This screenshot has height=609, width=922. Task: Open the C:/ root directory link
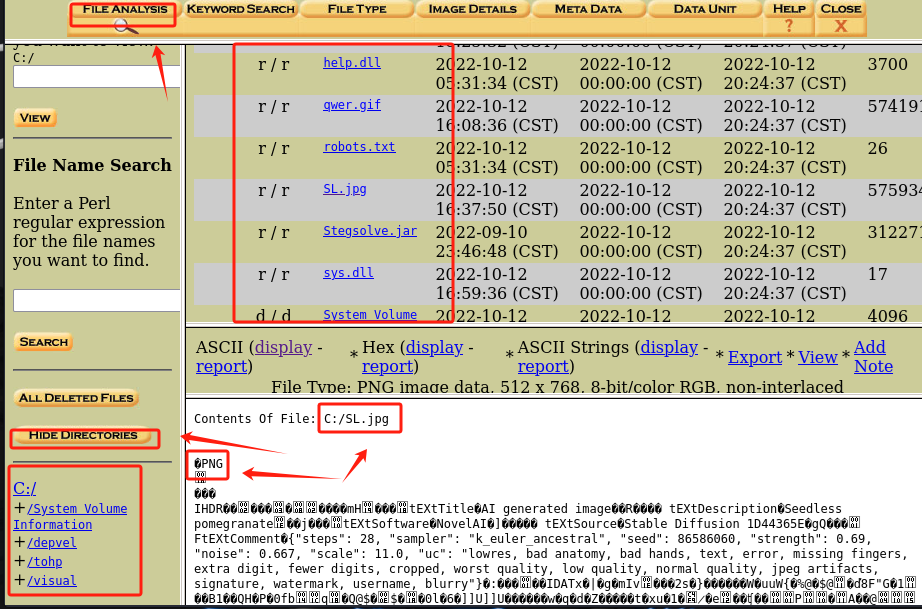point(25,488)
